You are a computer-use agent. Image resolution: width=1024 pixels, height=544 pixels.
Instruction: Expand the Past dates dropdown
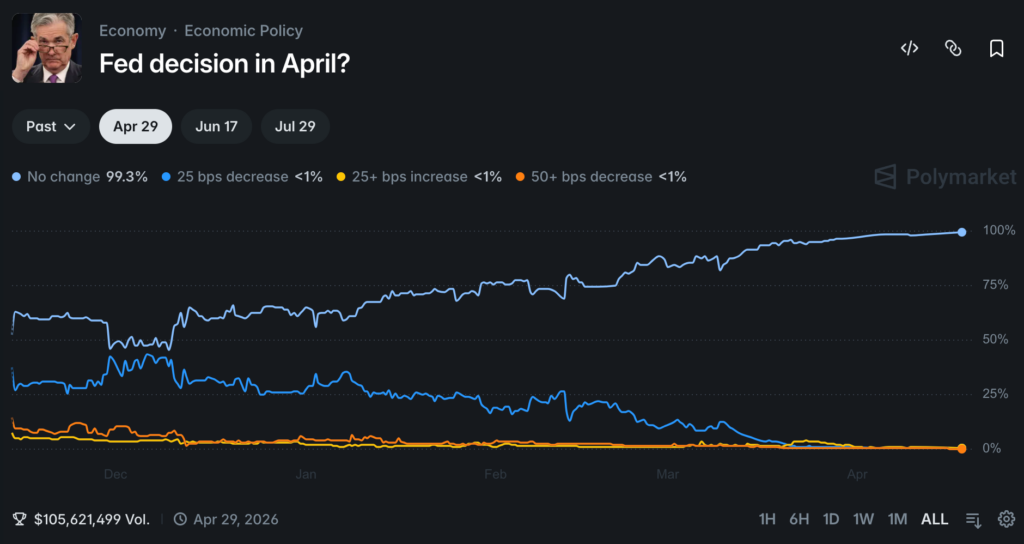point(51,126)
